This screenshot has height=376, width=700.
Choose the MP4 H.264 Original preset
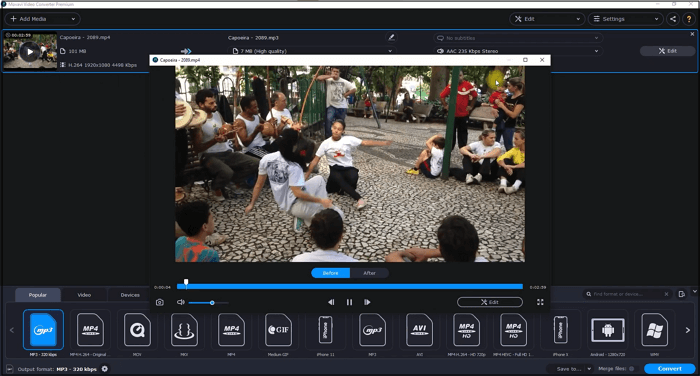pos(90,330)
